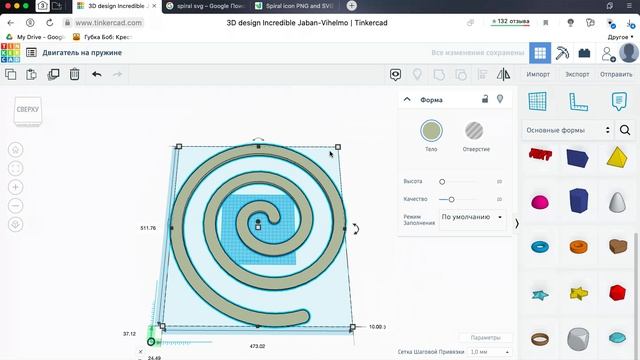Select the yellow pyramid shape
This screenshot has width=640, height=360.
(x=617, y=158)
